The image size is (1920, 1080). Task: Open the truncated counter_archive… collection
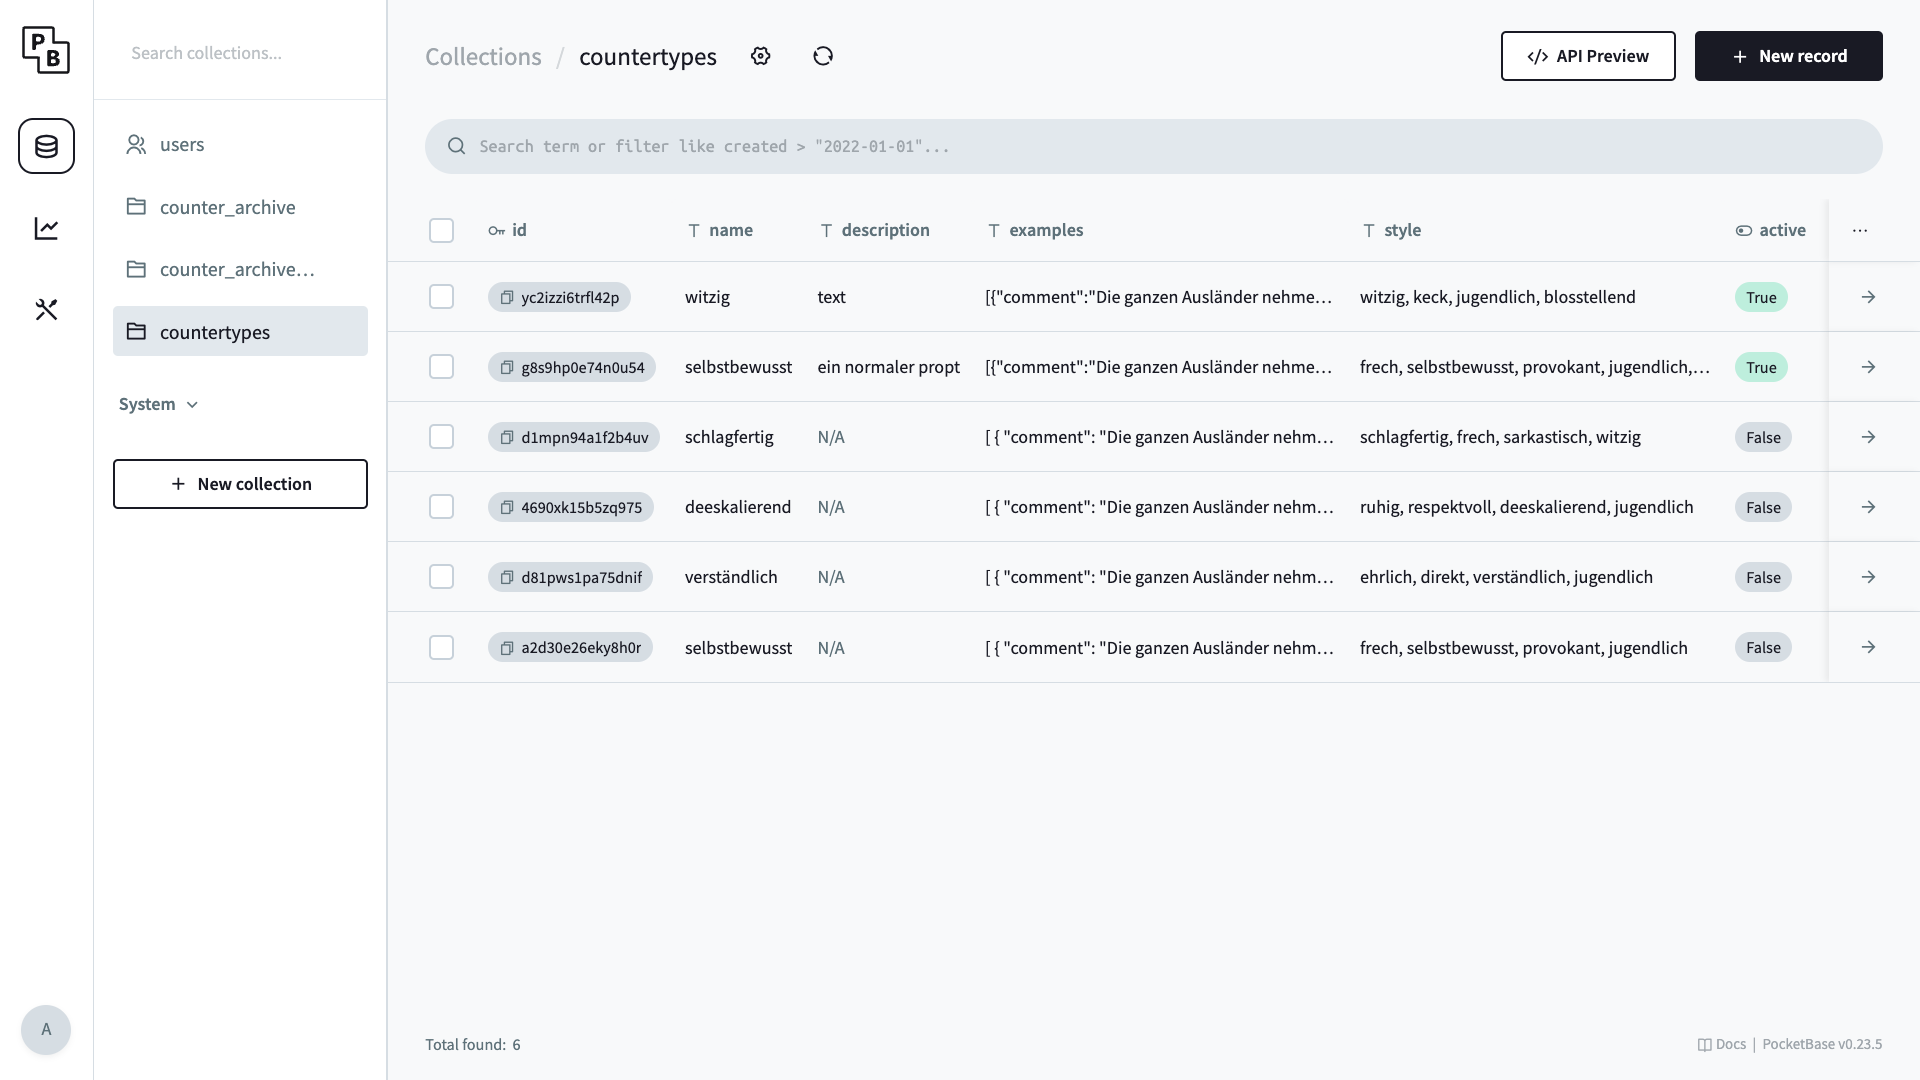click(240, 269)
